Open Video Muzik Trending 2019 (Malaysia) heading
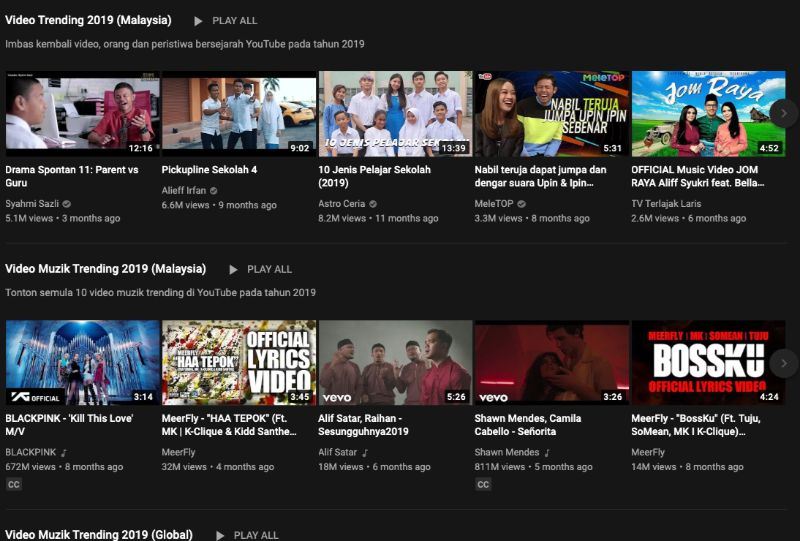This screenshot has height=541, width=800. (106, 269)
